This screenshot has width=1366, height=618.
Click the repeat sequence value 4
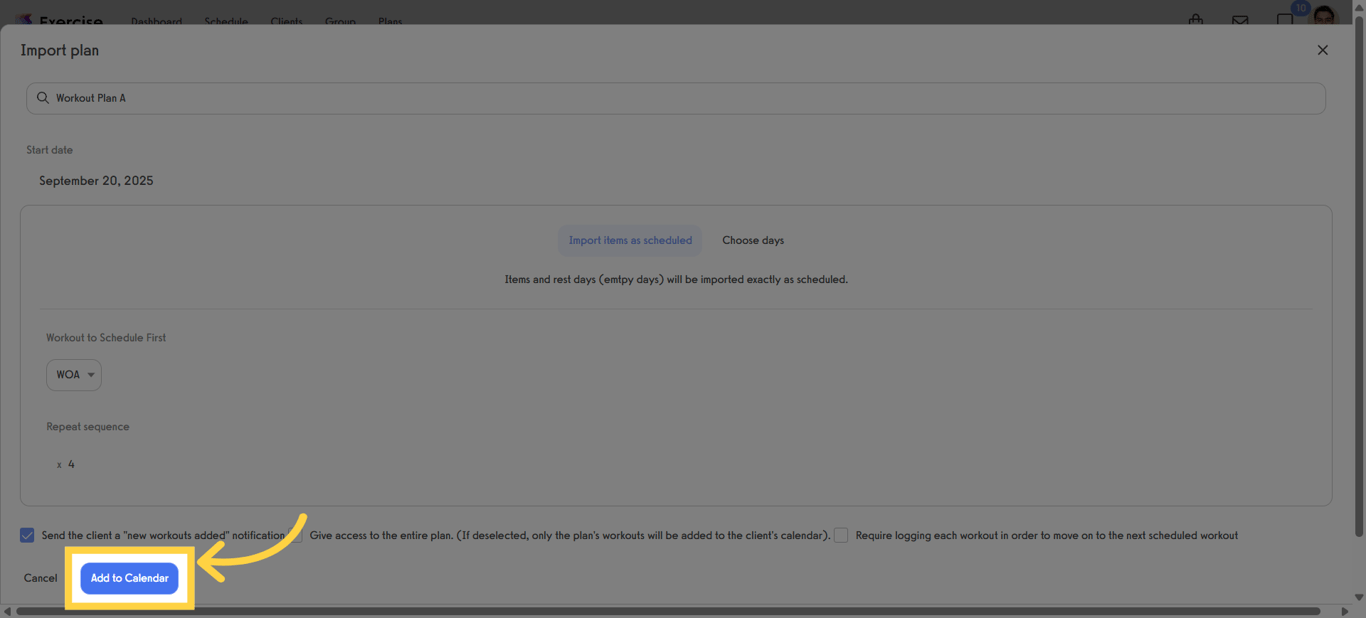click(71, 464)
